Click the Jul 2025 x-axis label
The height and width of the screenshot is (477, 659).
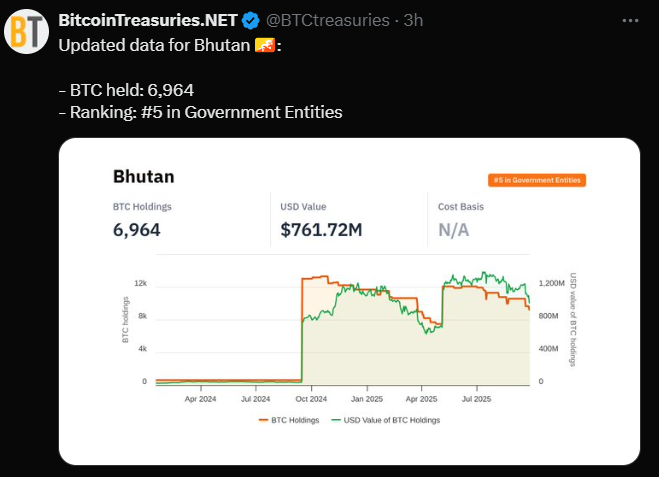(476, 398)
